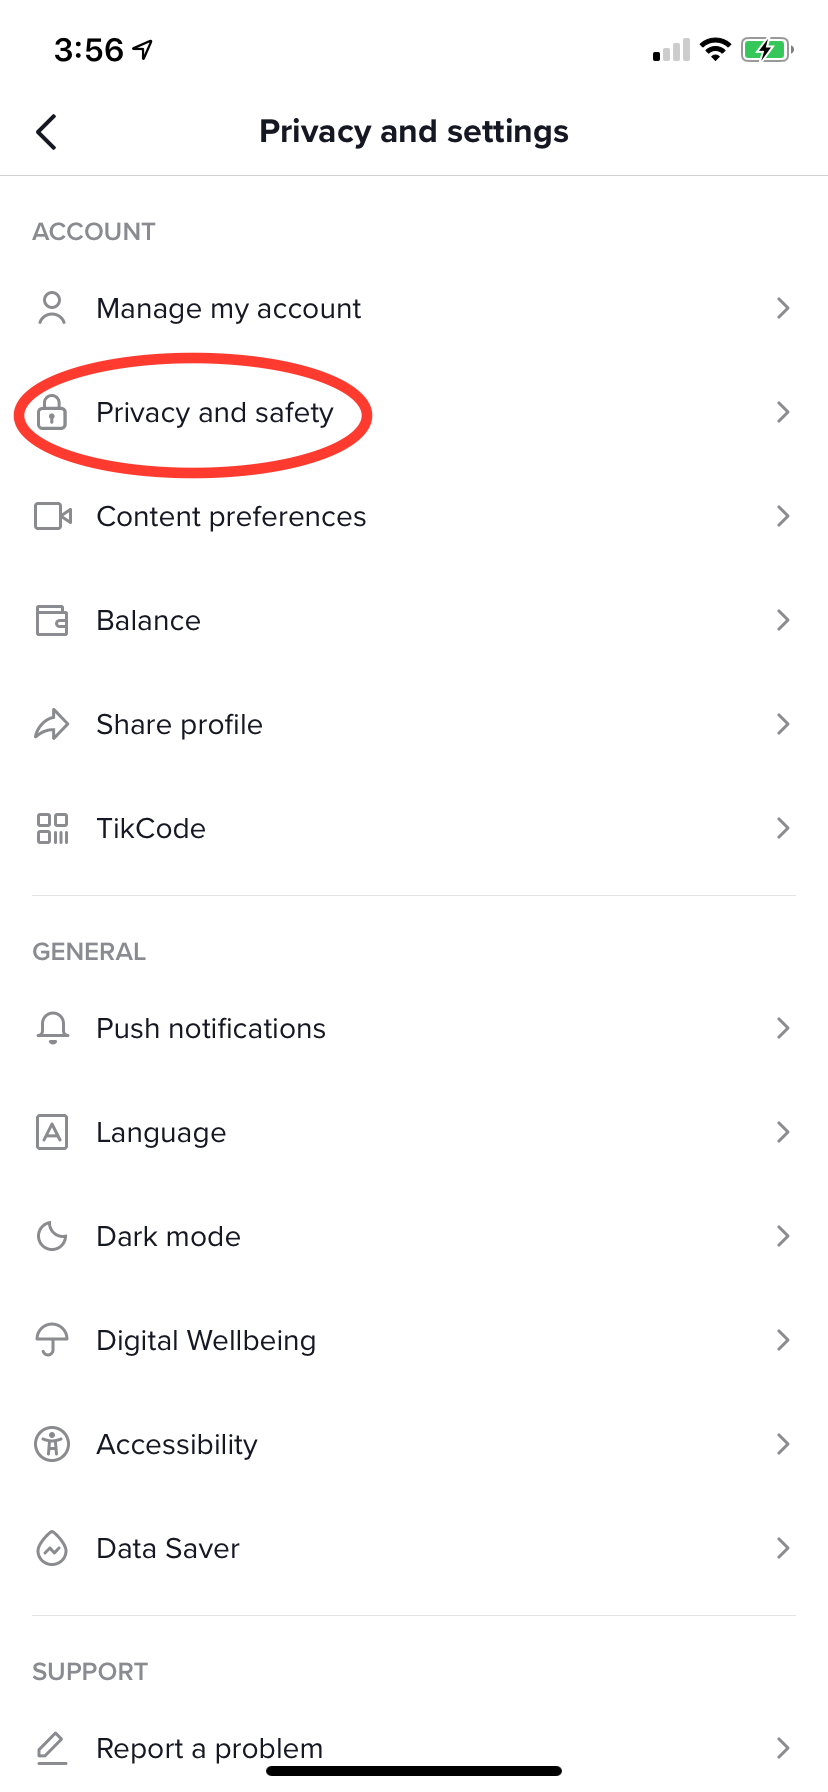Open the Digital Wellbeing menu item
This screenshot has width=828, height=1792.
point(414,1340)
